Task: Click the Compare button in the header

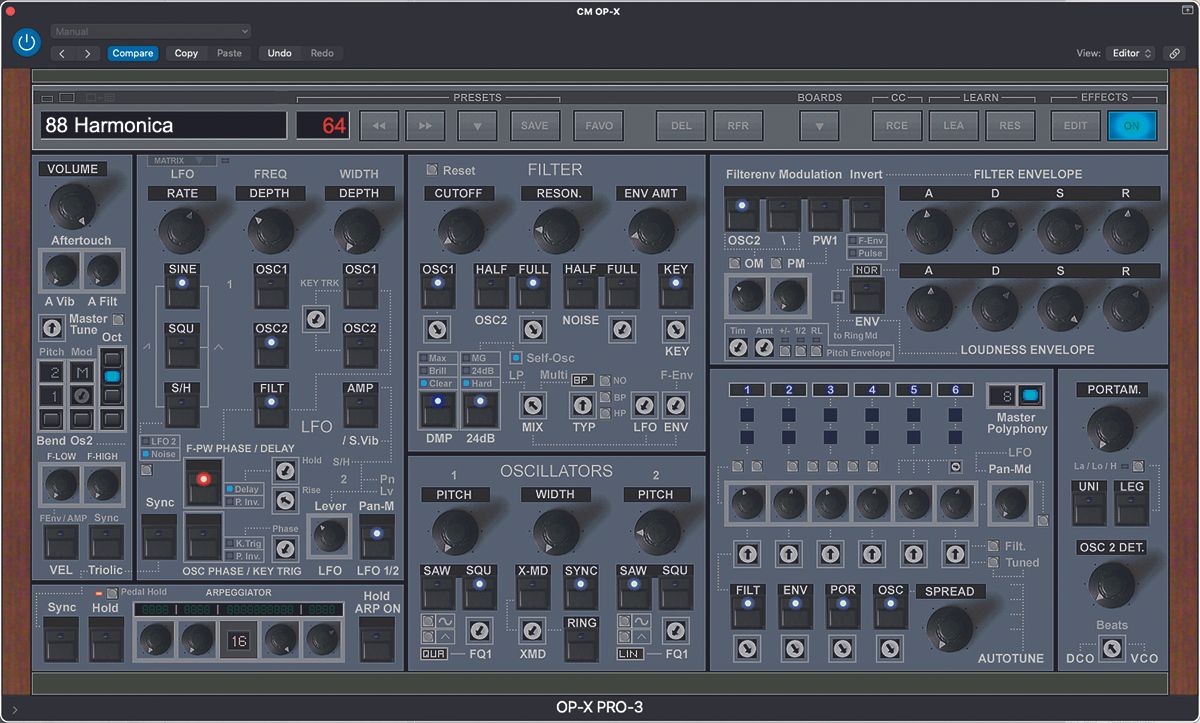Action: [132, 53]
